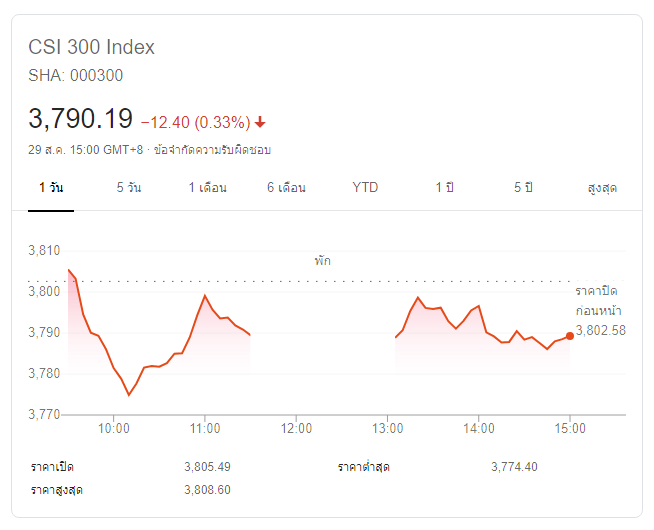Switch chart to YTD

click(365, 188)
